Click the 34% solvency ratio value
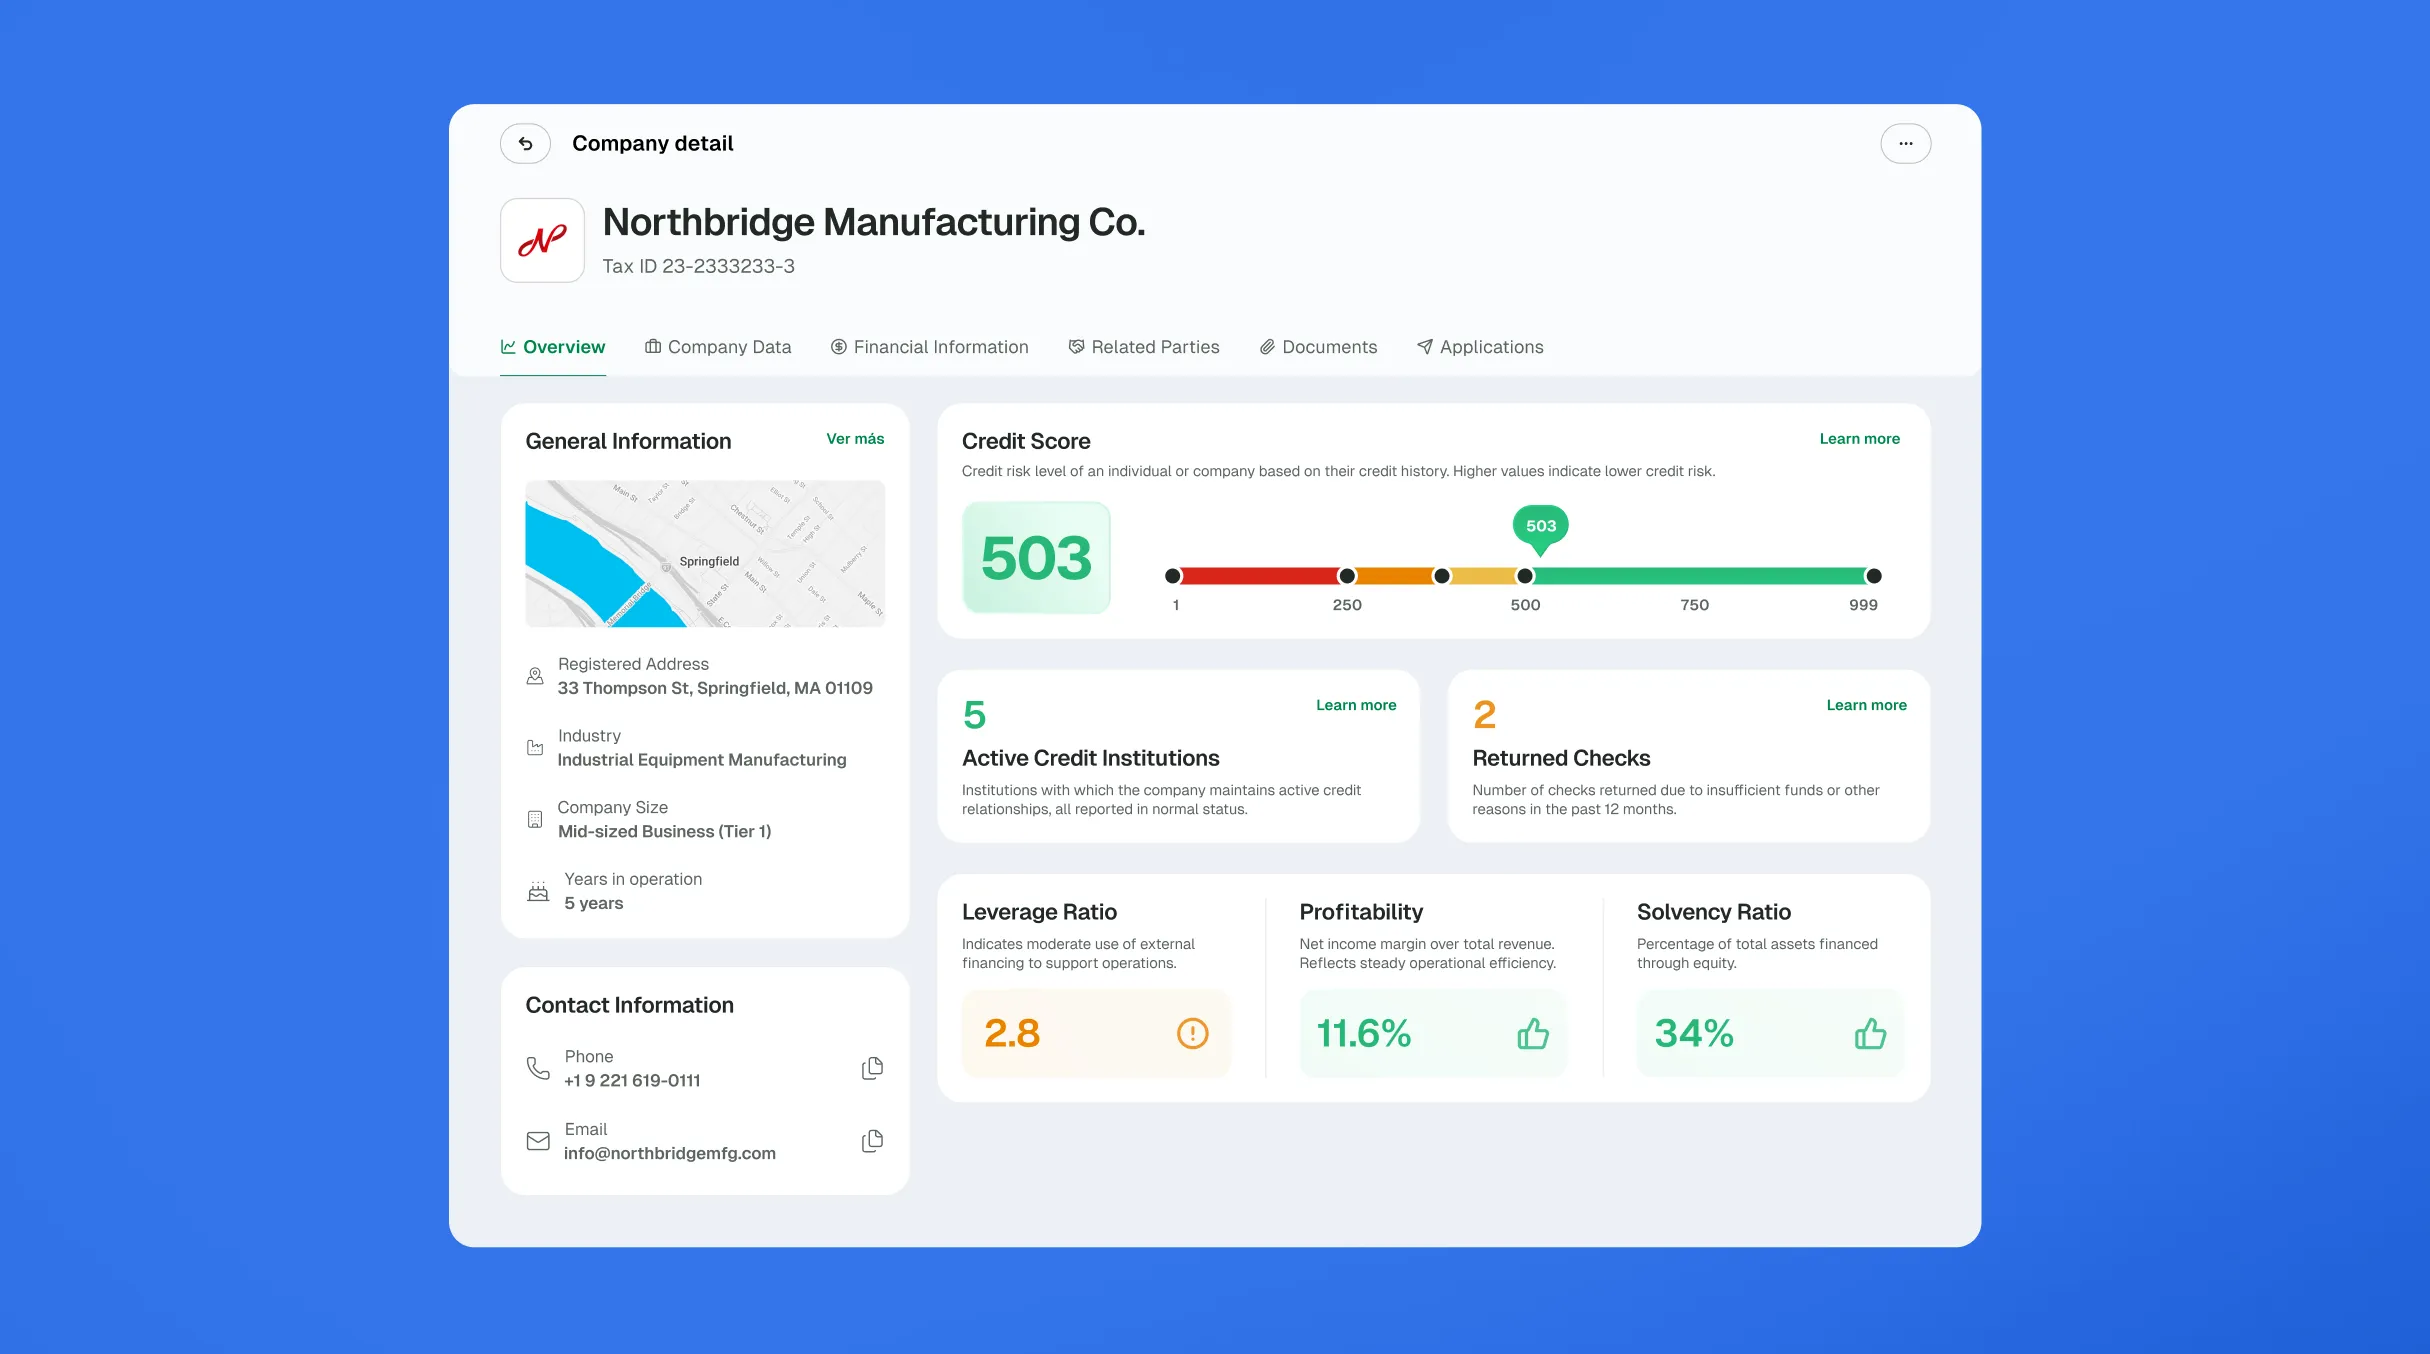Image resolution: width=2430 pixels, height=1354 pixels. click(1694, 1033)
